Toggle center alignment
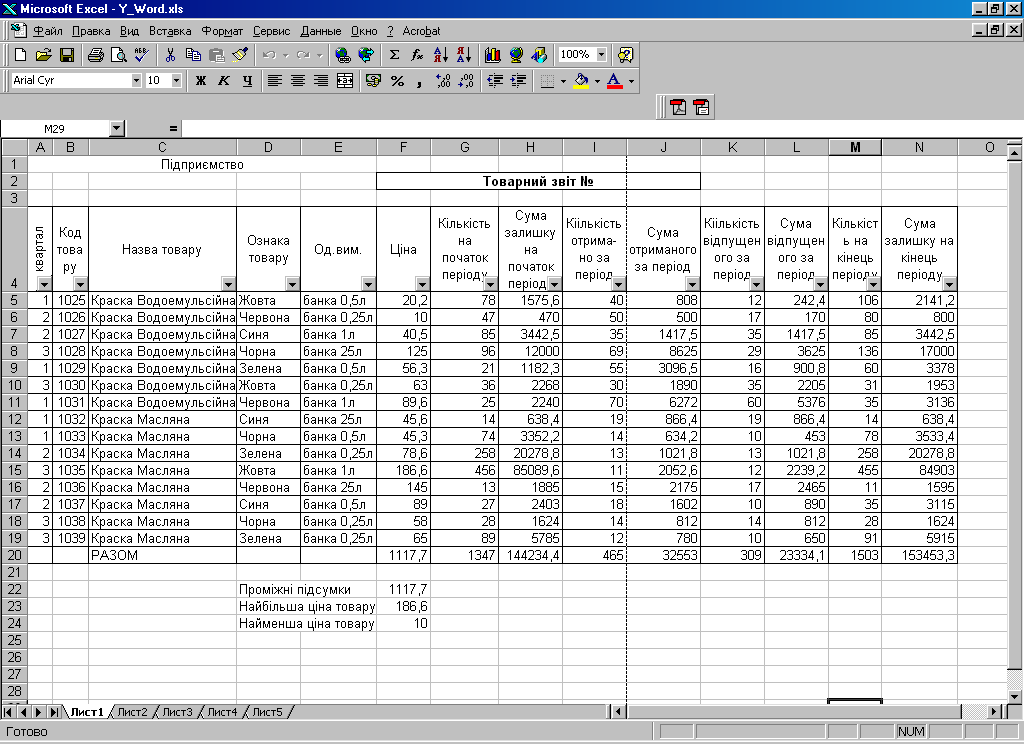1024x744 pixels. pyautogui.click(x=298, y=81)
